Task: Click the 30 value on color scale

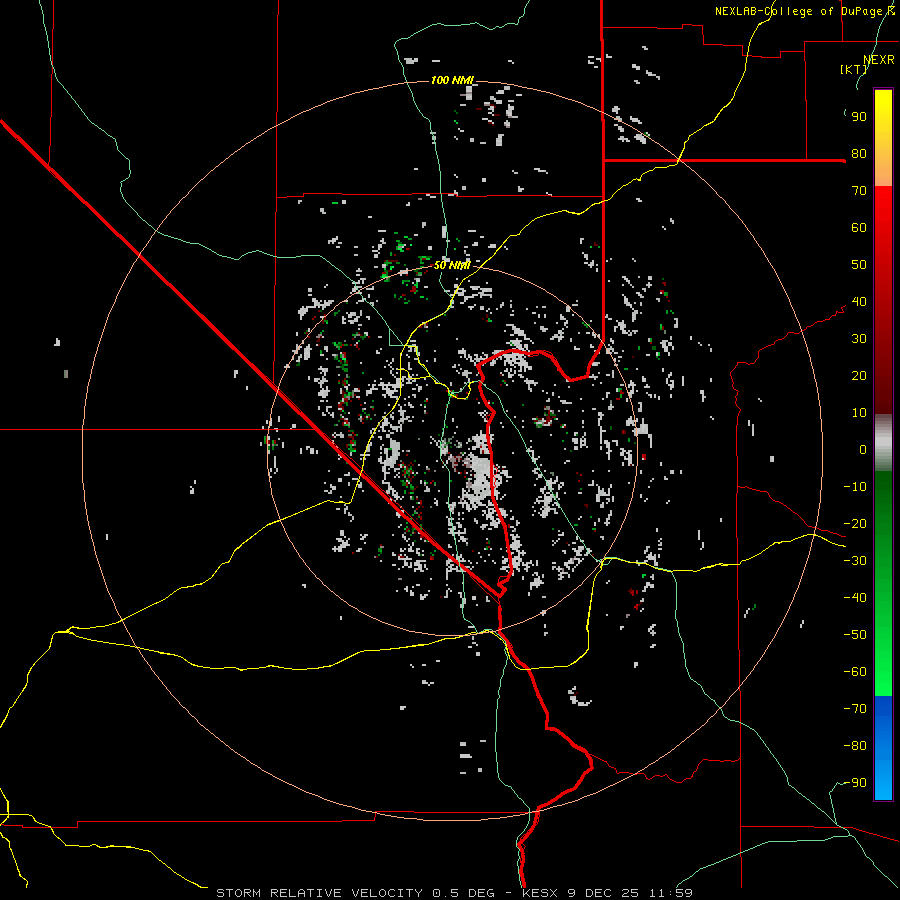Action: [859, 339]
